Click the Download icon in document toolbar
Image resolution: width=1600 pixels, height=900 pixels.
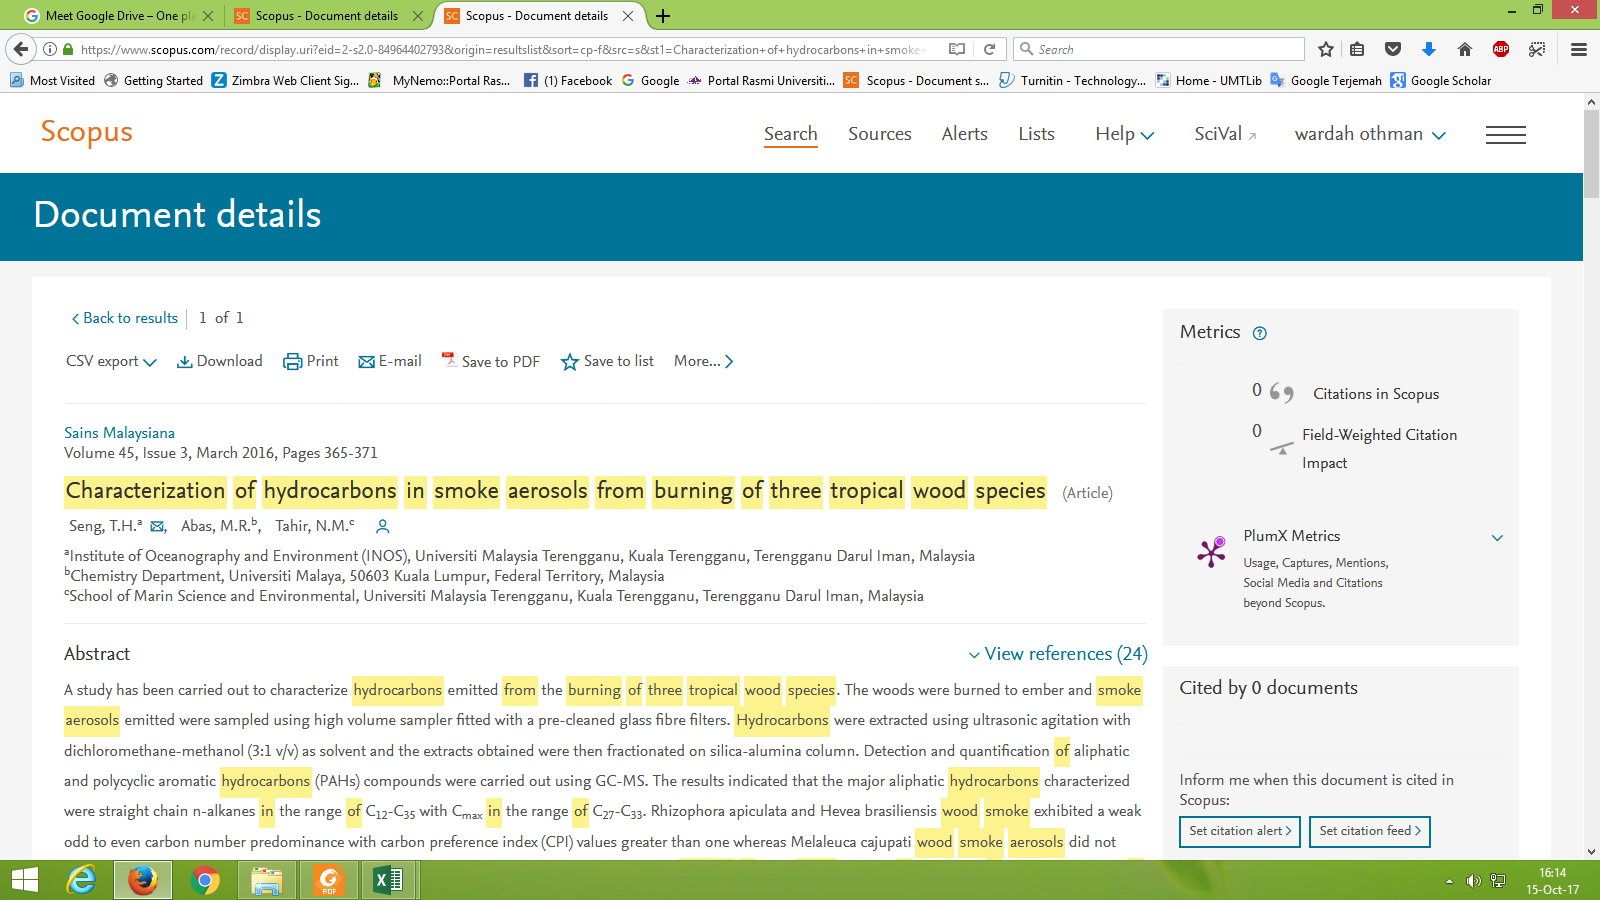[185, 362]
